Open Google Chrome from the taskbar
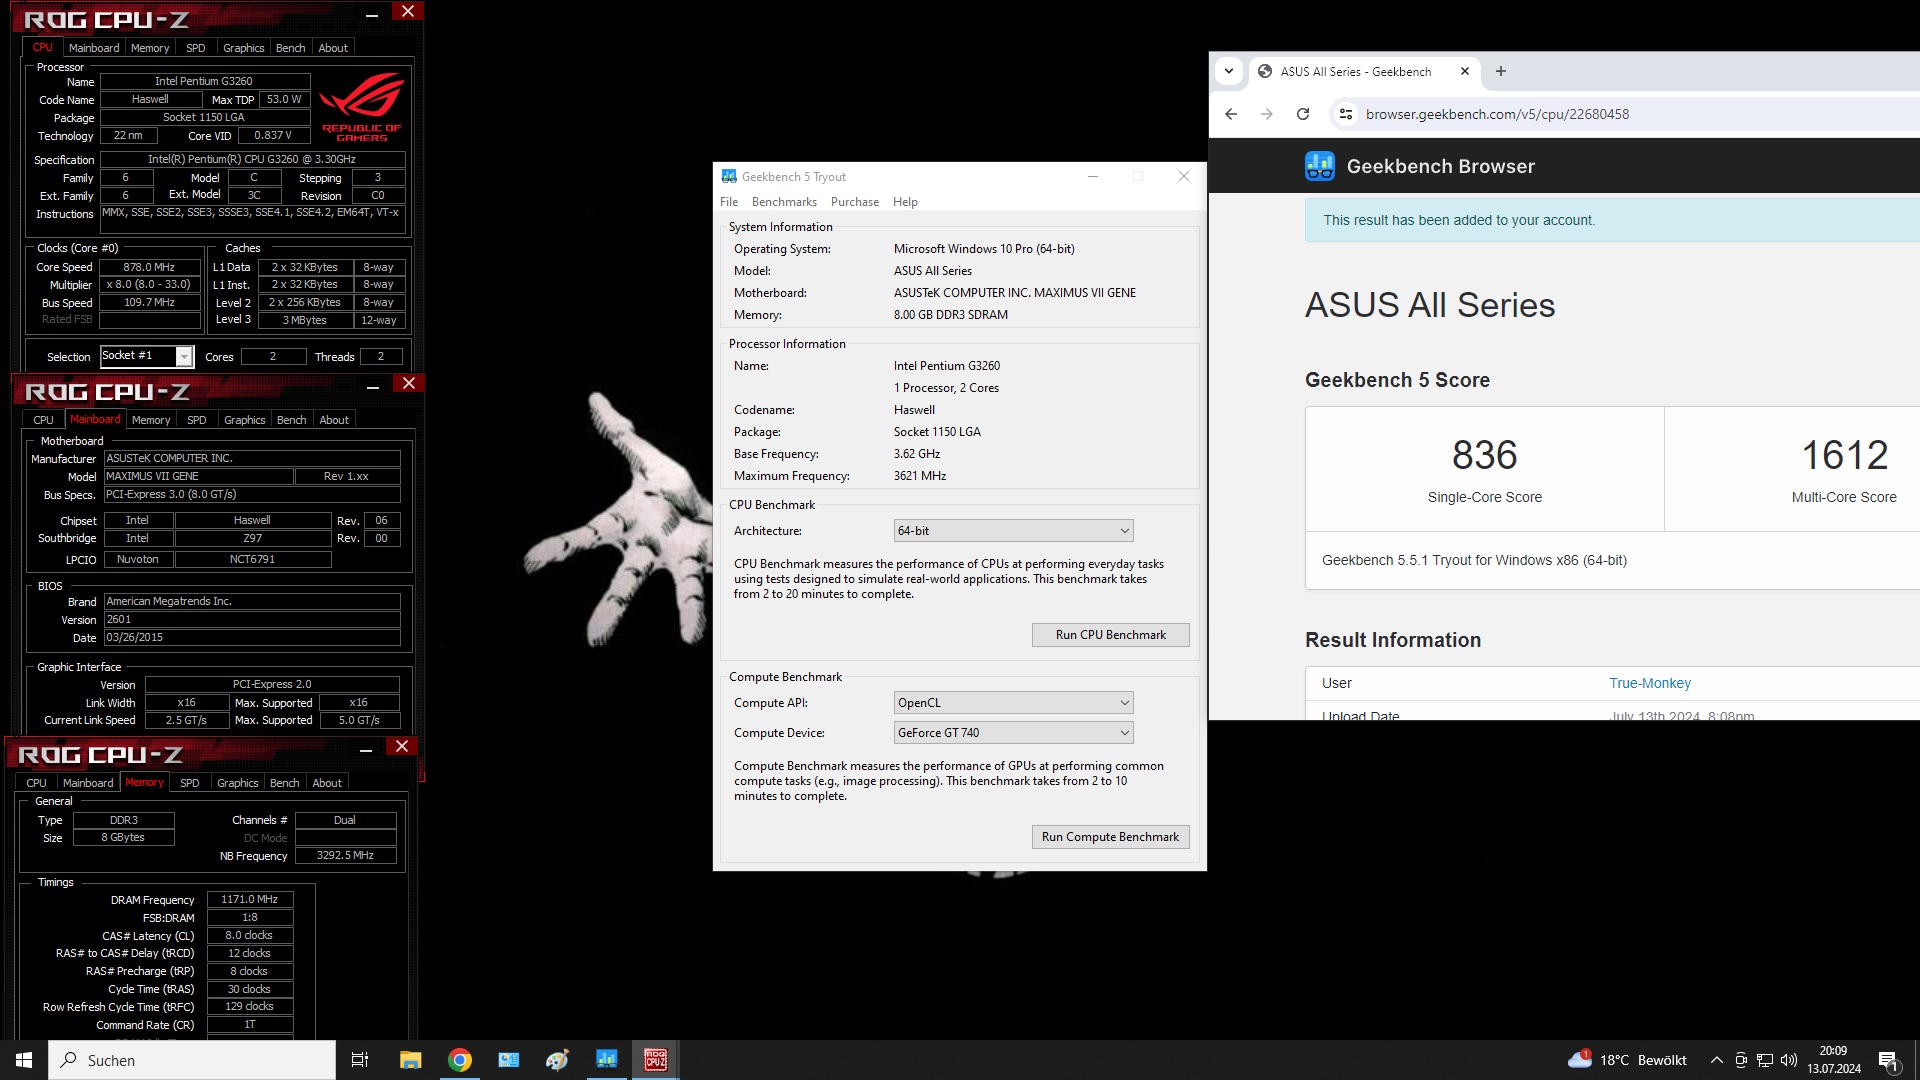 (460, 1060)
